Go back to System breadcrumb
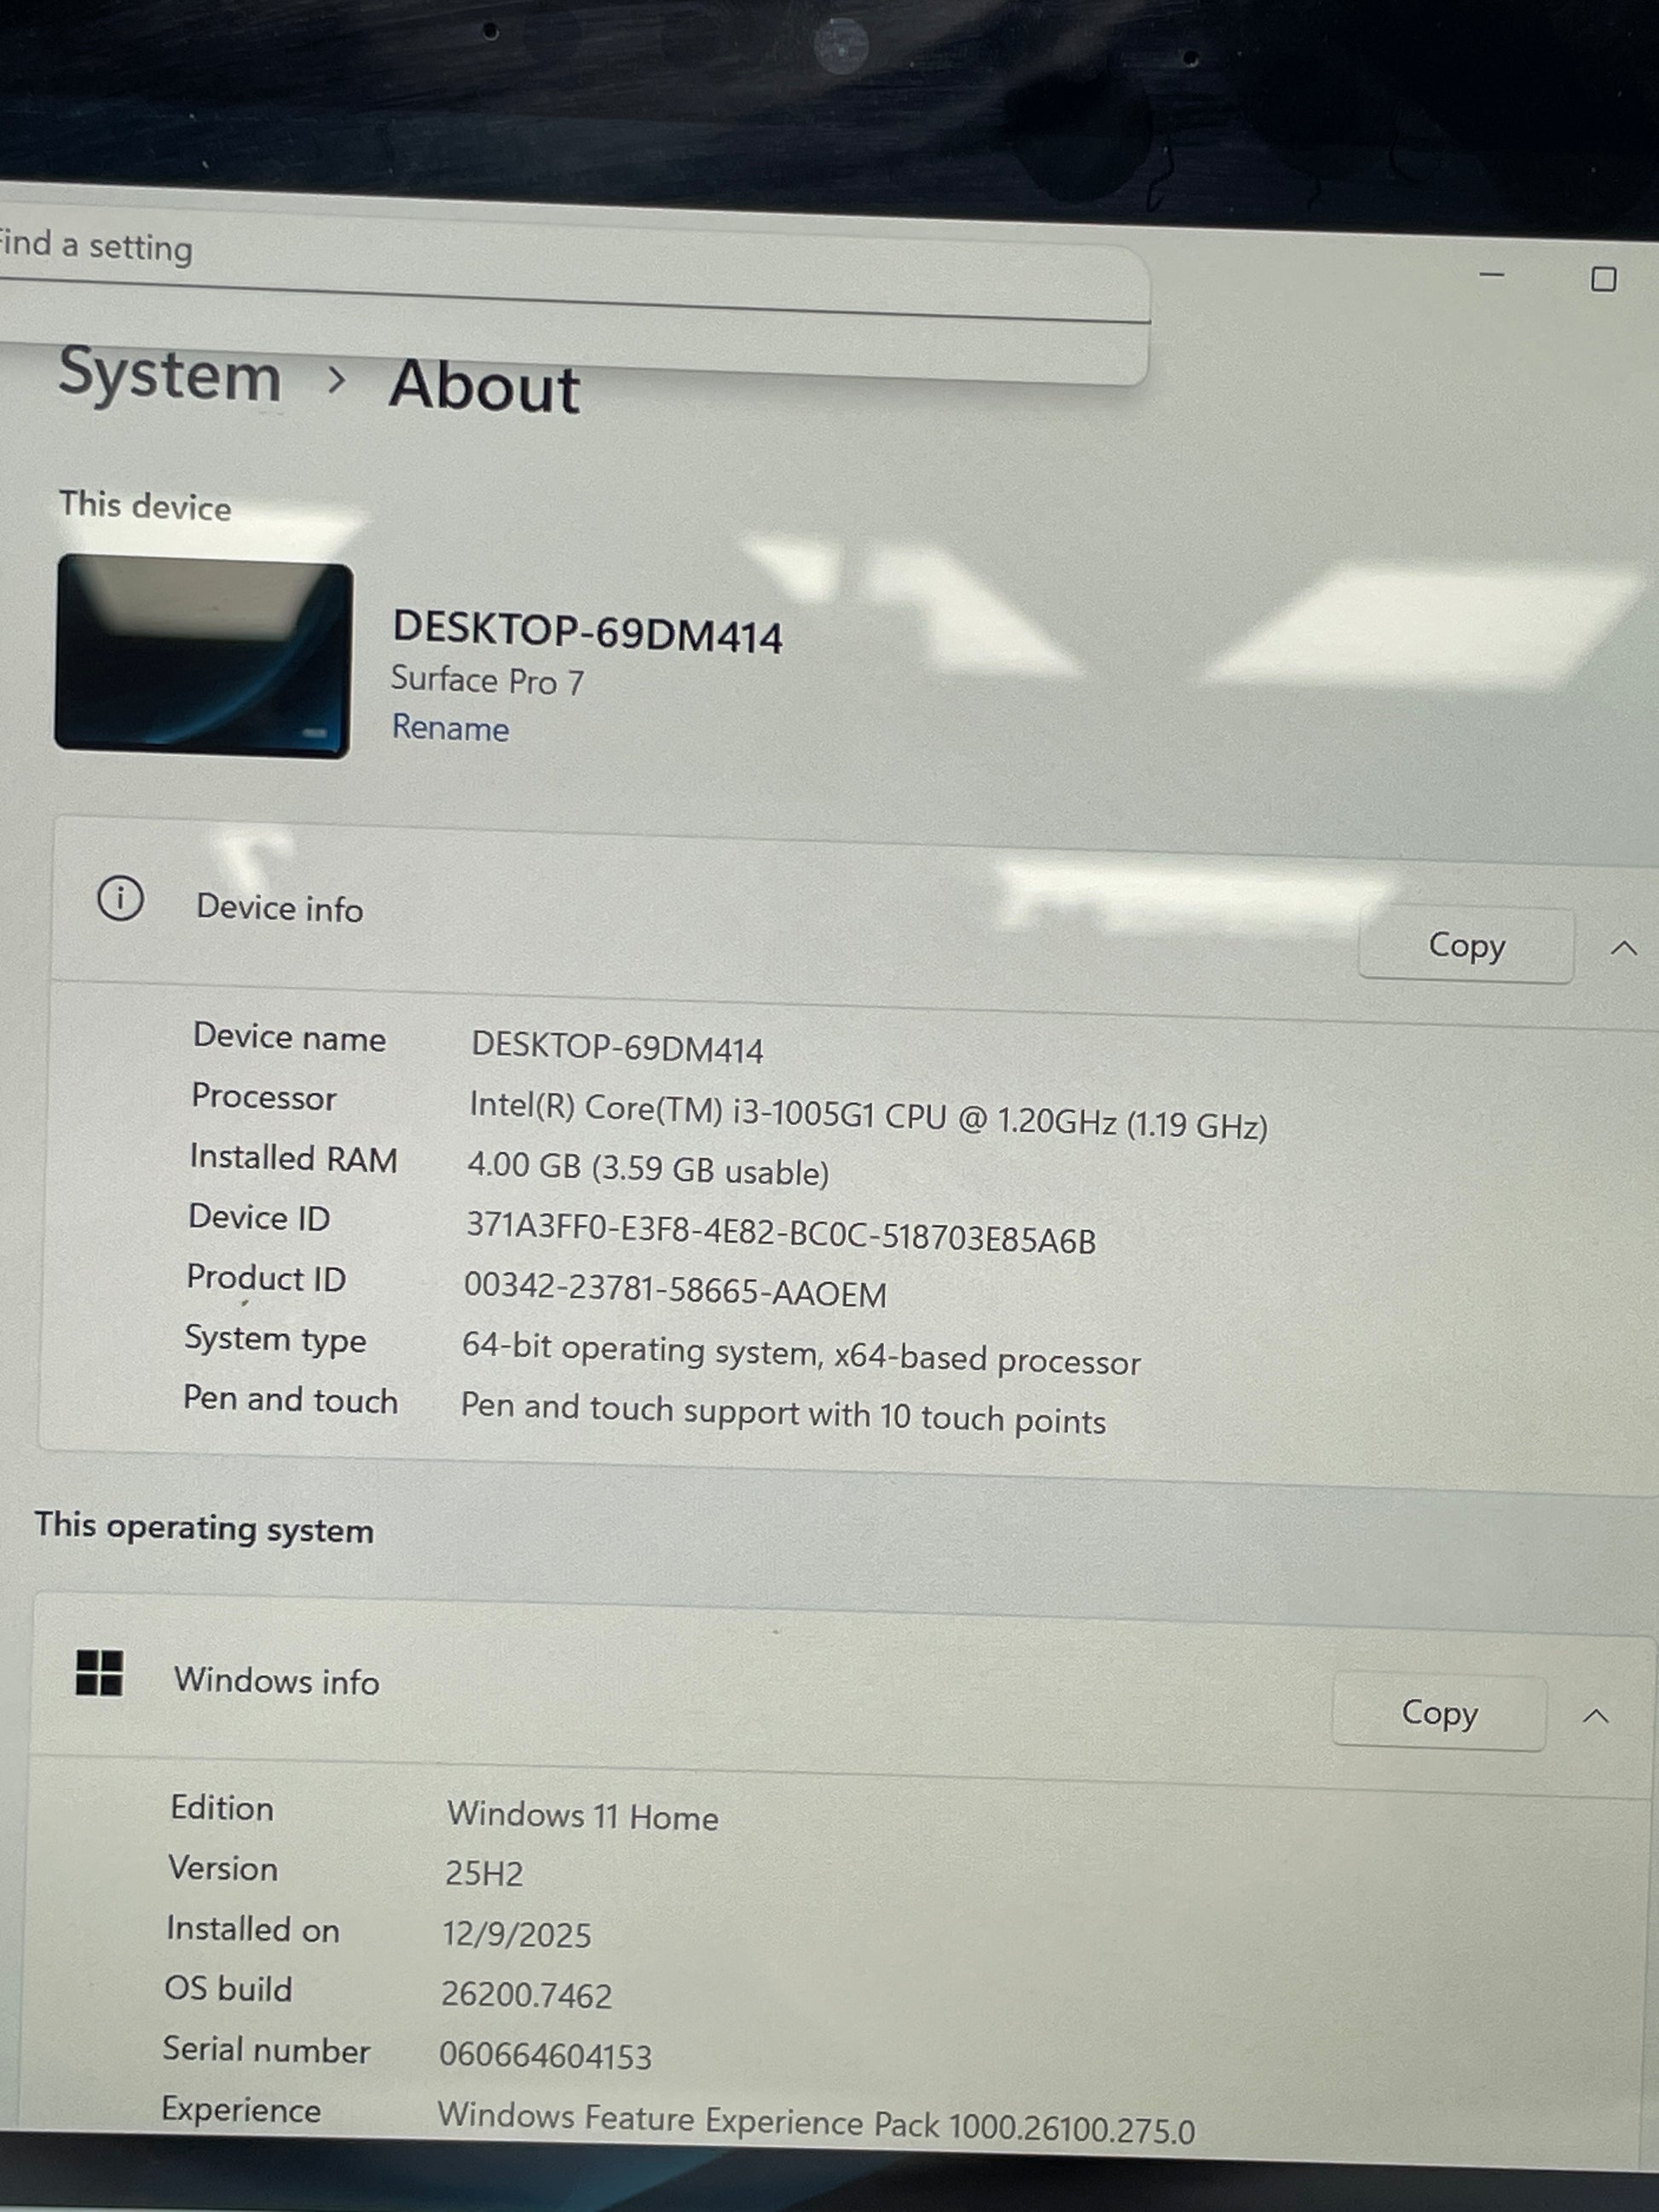 [170, 376]
